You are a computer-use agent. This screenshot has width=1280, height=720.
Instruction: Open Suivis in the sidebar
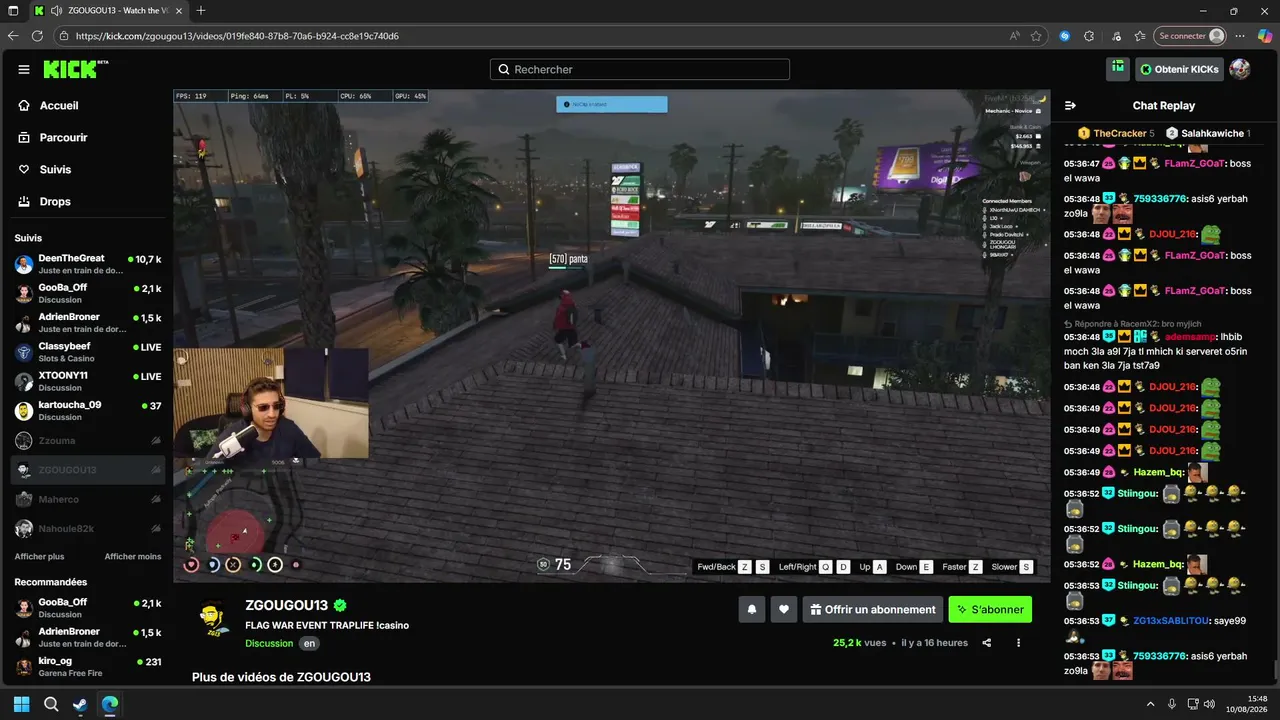pyautogui.click(x=55, y=169)
